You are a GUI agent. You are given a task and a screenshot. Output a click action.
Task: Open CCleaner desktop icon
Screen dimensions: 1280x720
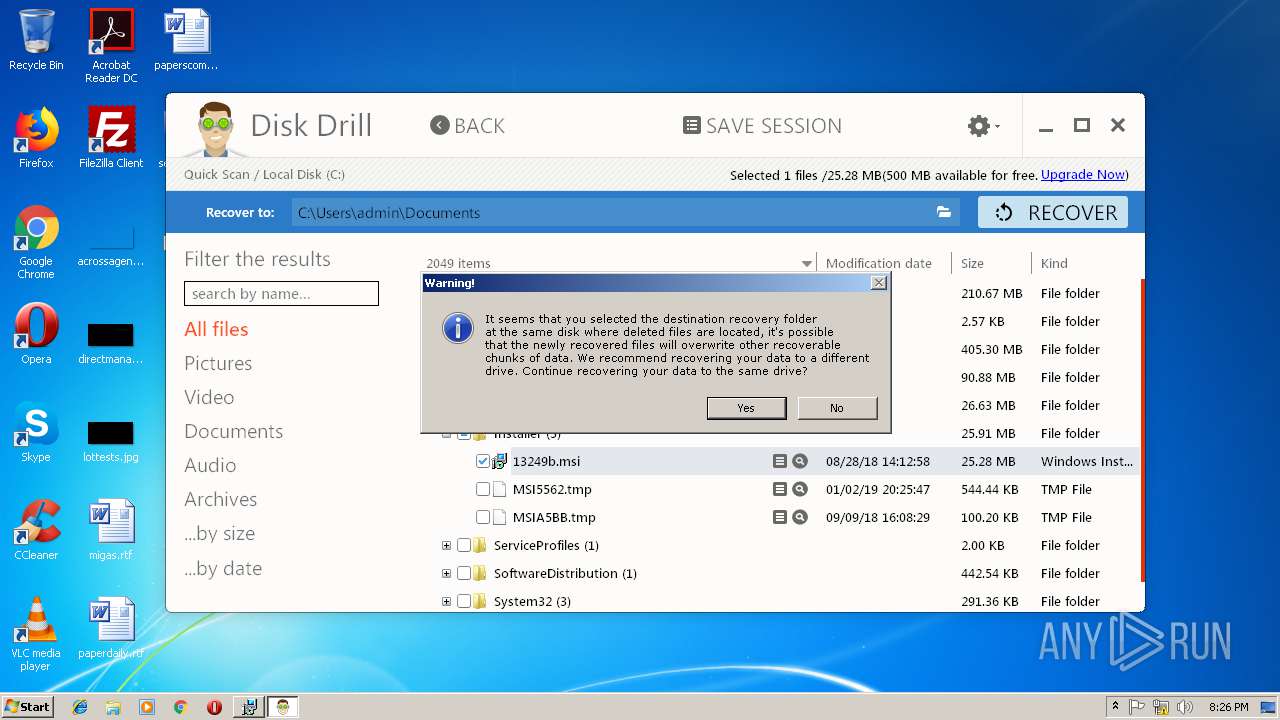36,530
